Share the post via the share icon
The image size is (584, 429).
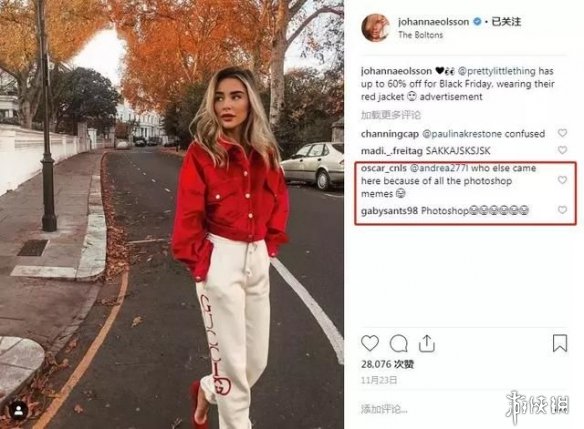(427, 343)
